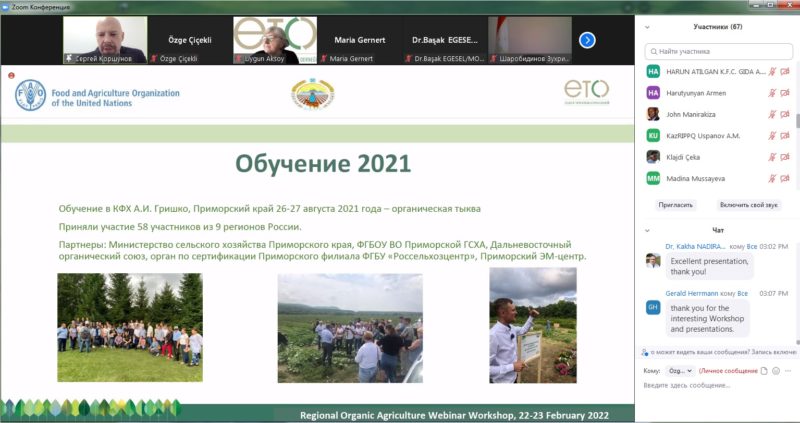800x423 pixels.
Task: Click the red recording indicator on the slide
Action: (x=11, y=76)
